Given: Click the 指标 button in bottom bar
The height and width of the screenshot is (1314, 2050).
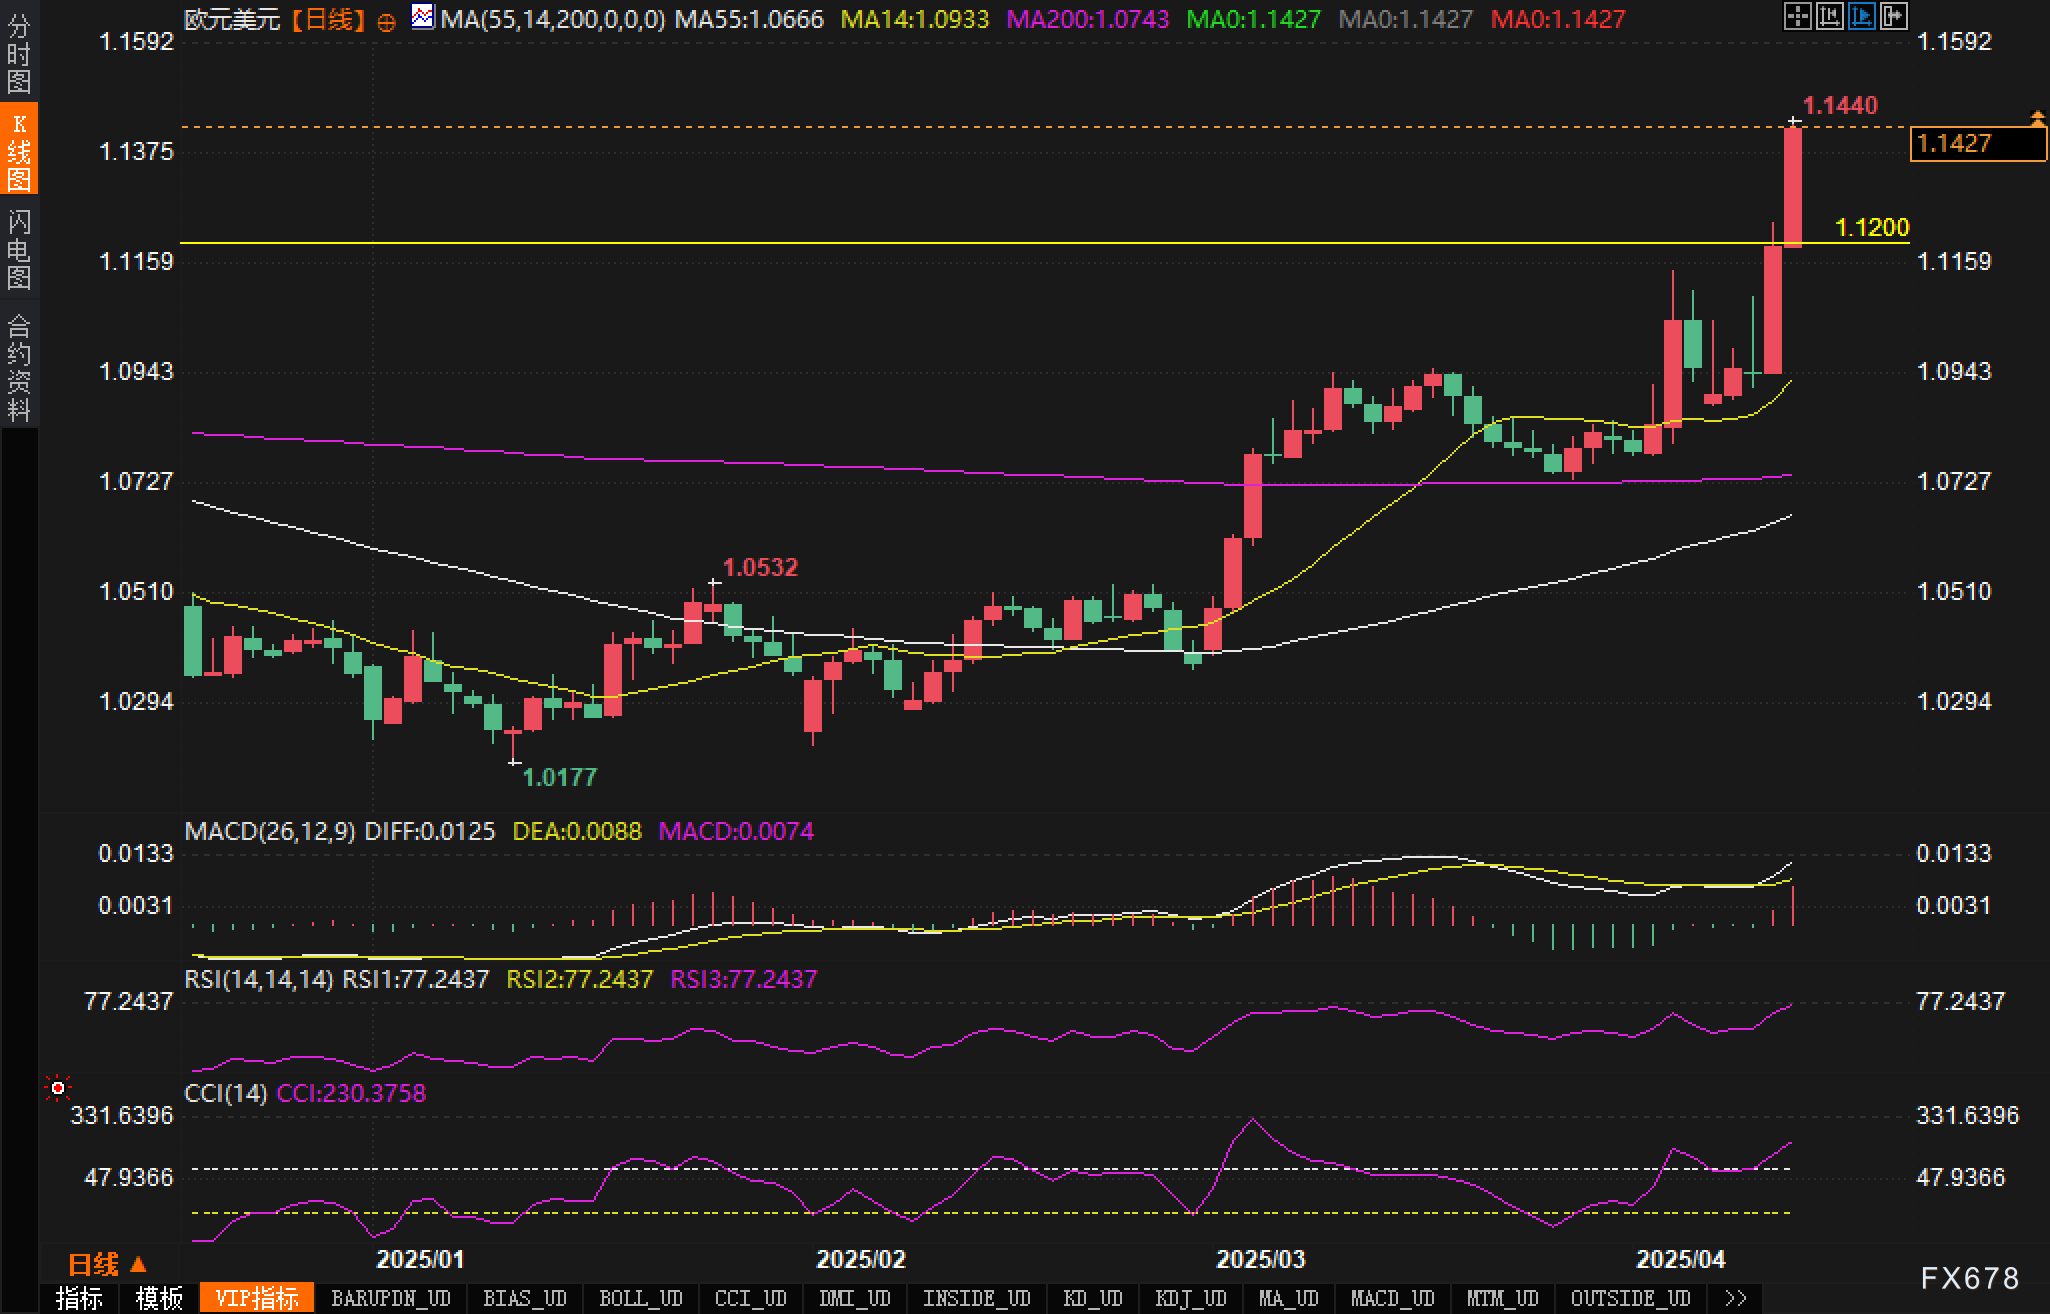Looking at the screenshot, I should click(79, 1298).
